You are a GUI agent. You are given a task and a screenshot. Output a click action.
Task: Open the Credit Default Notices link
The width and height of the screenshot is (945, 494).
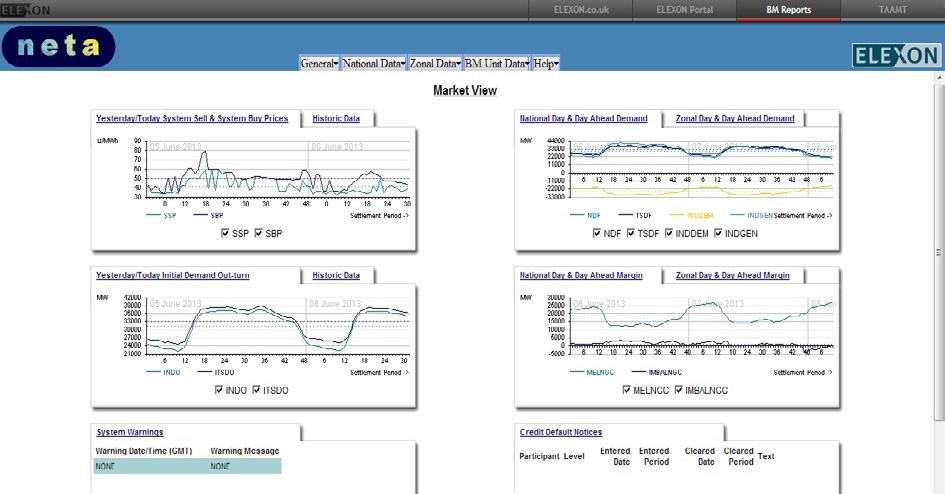560,432
